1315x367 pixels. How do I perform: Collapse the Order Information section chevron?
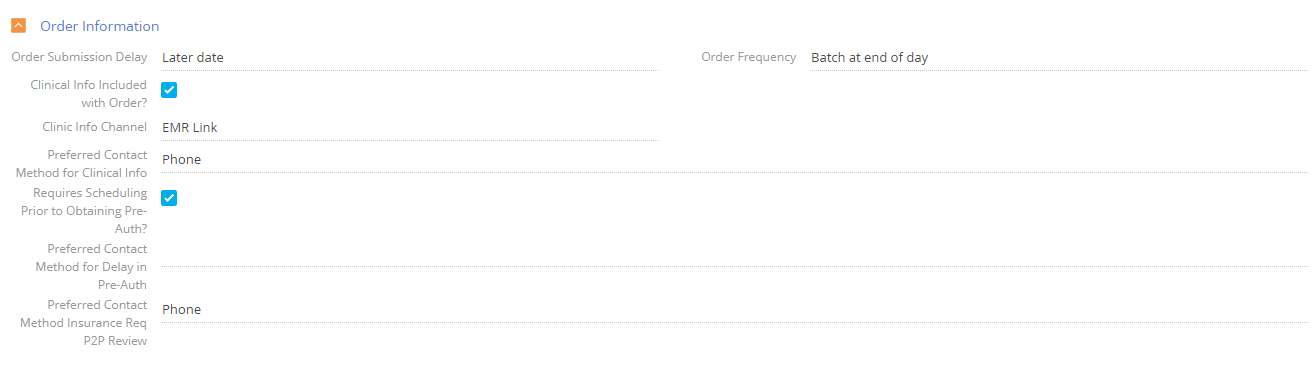pyautogui.click(x=18, y=26)
